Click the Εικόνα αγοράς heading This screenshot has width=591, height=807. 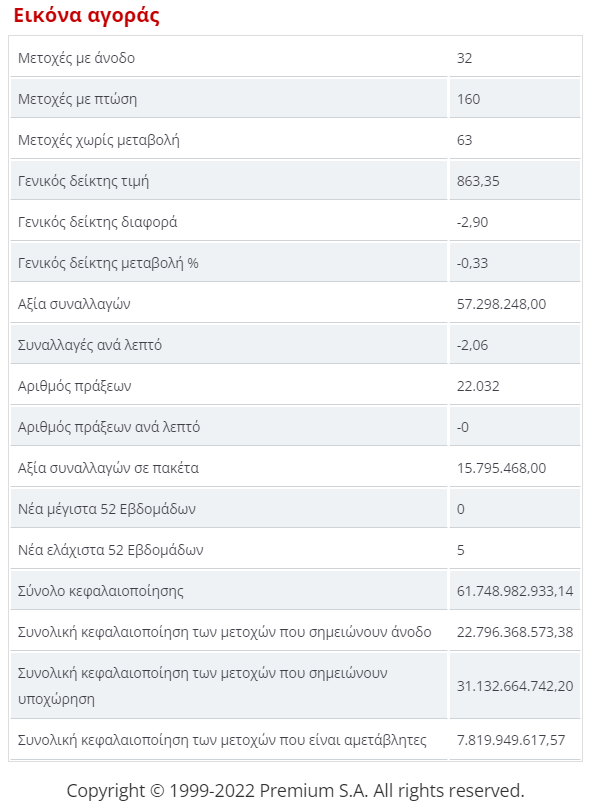click(x=86, y=15)
